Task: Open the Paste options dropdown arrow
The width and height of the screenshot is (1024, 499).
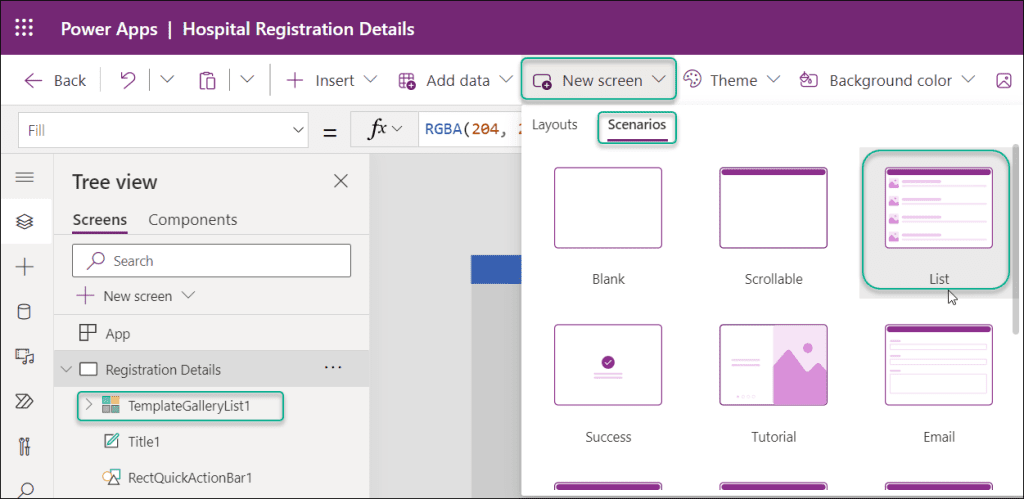Action: click(x=247, y=80)
